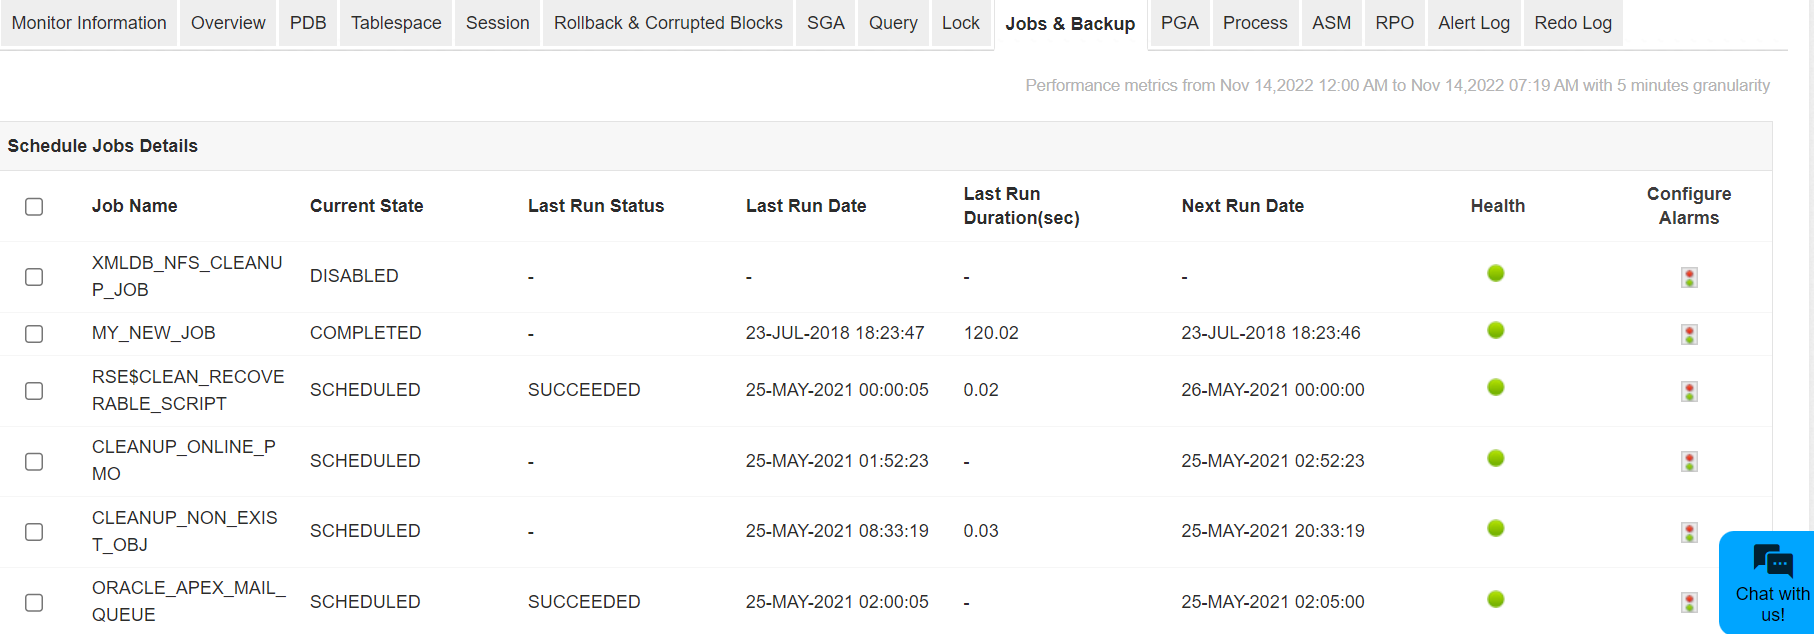This screenshot has height=634, width=1814.
Task: Sort by Job Name column header
Action: pyautogui.click(x=135, y=206)
